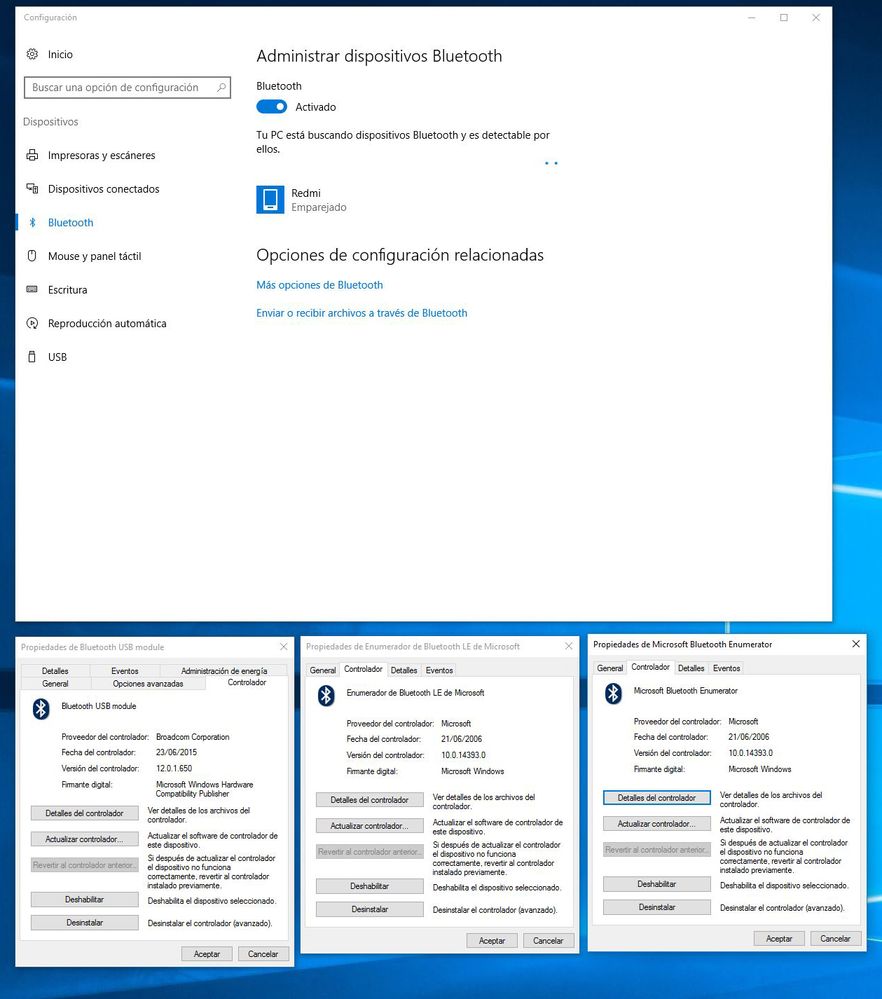Viewport: 882px width, 999px height.
Task: Minimize the Configuración window
Action: [x=752, y=18]
